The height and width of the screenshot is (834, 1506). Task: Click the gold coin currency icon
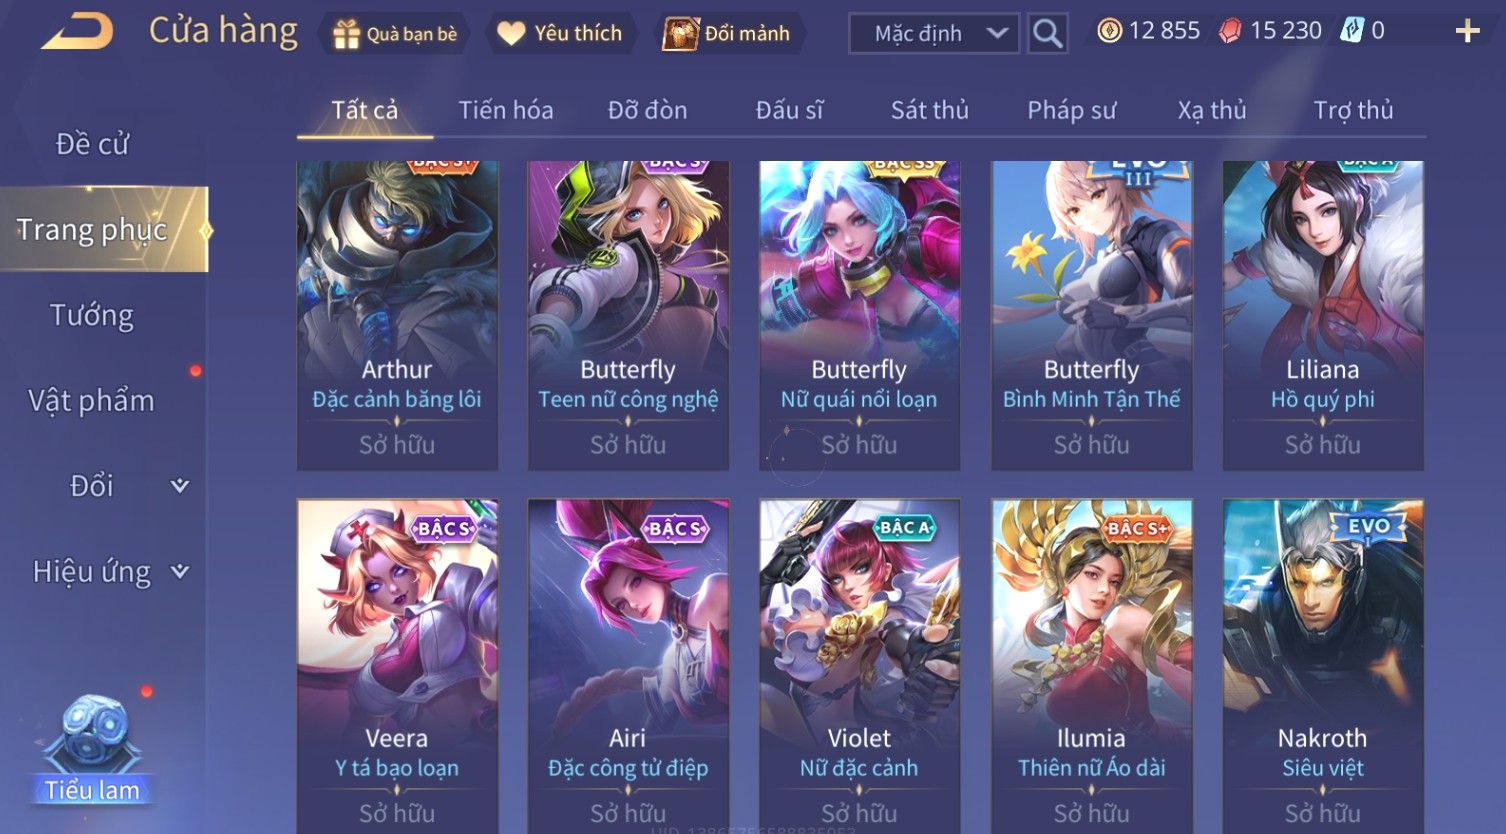click(x=1109, y=31)
